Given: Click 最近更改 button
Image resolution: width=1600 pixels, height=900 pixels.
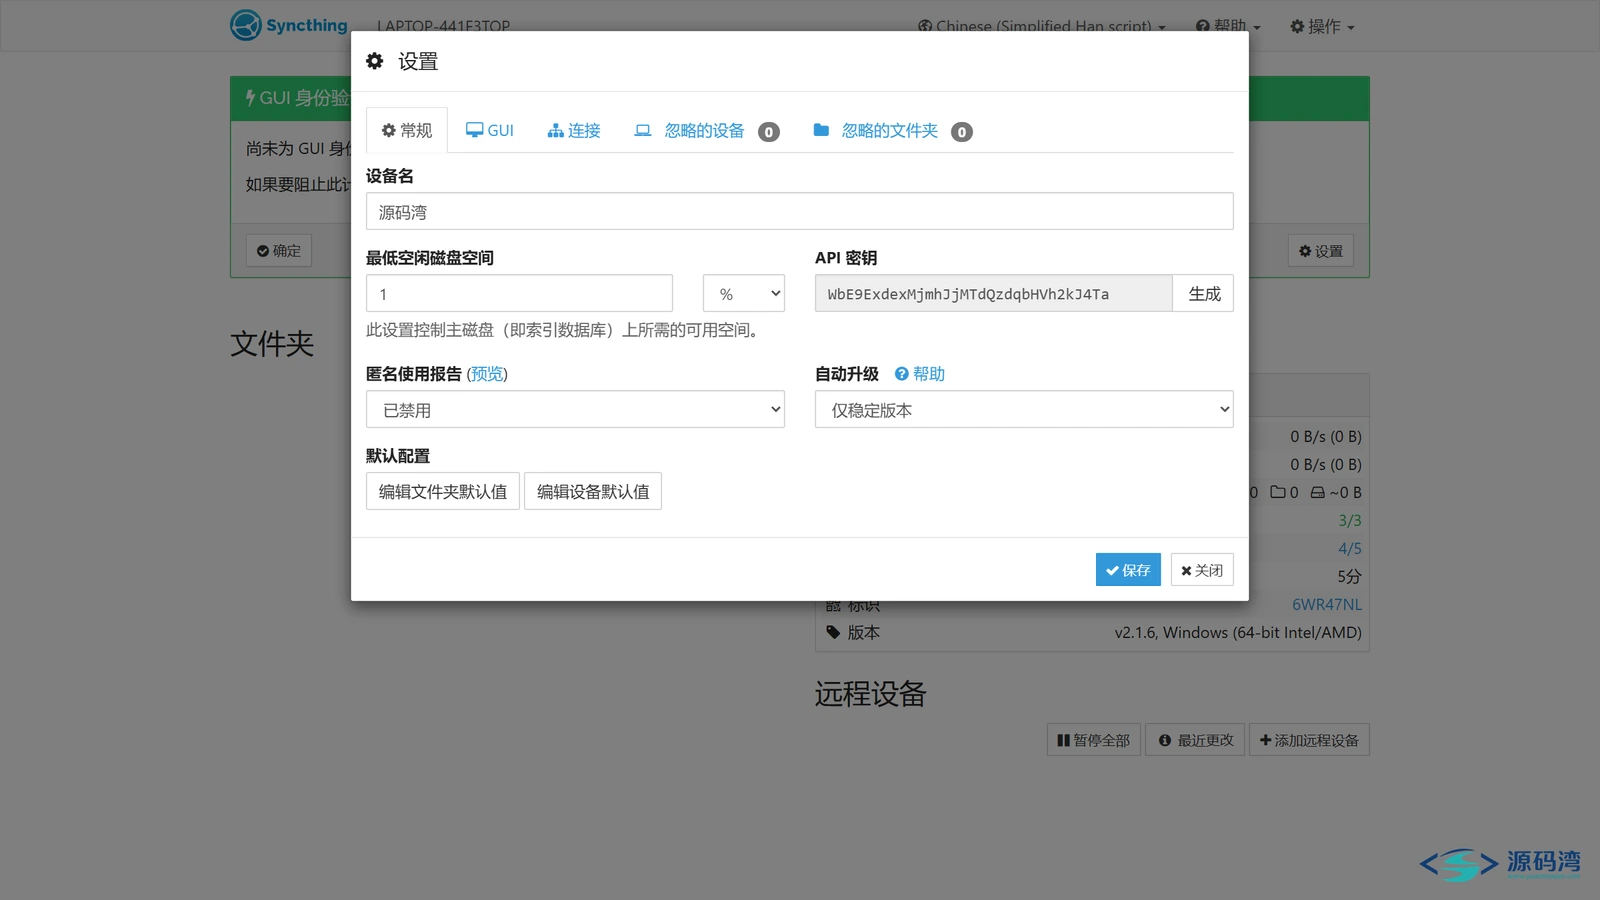Looking at the screenshot, I should point(1195,740).
